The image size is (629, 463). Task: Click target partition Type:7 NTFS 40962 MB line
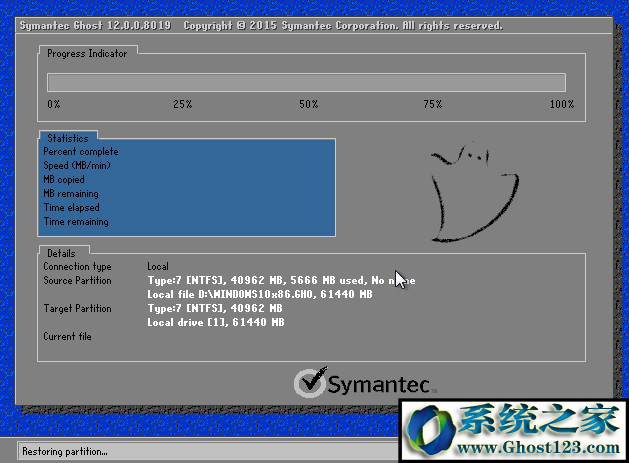[215, 309]
